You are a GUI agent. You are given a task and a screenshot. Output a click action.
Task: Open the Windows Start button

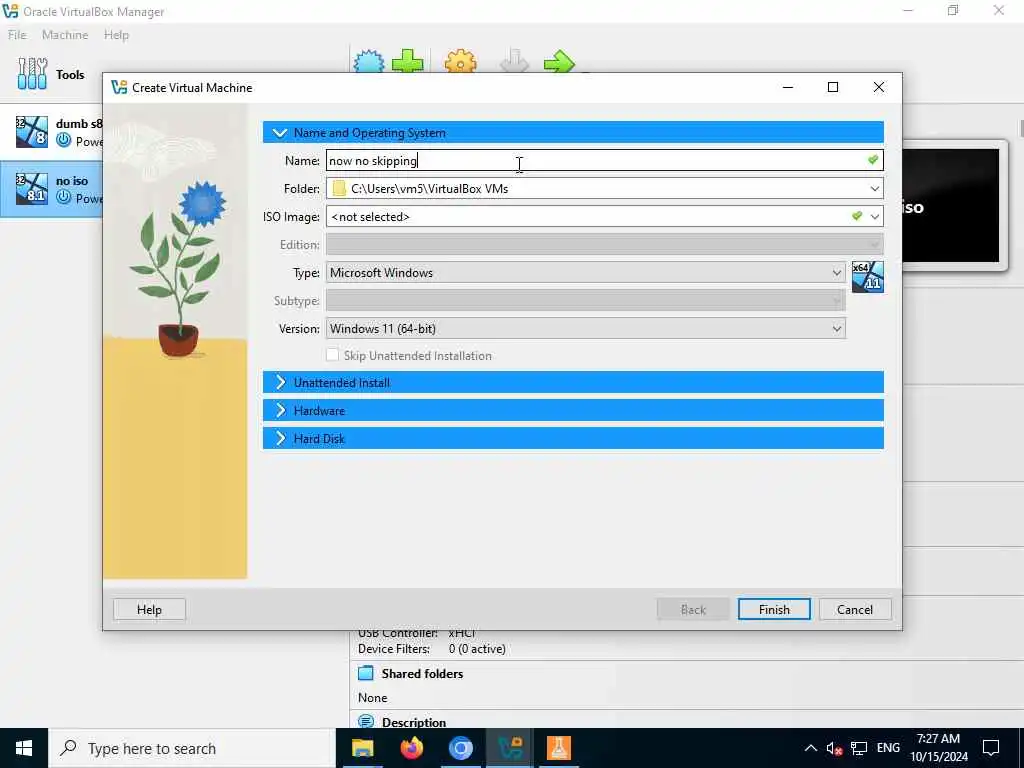[24, 748]
